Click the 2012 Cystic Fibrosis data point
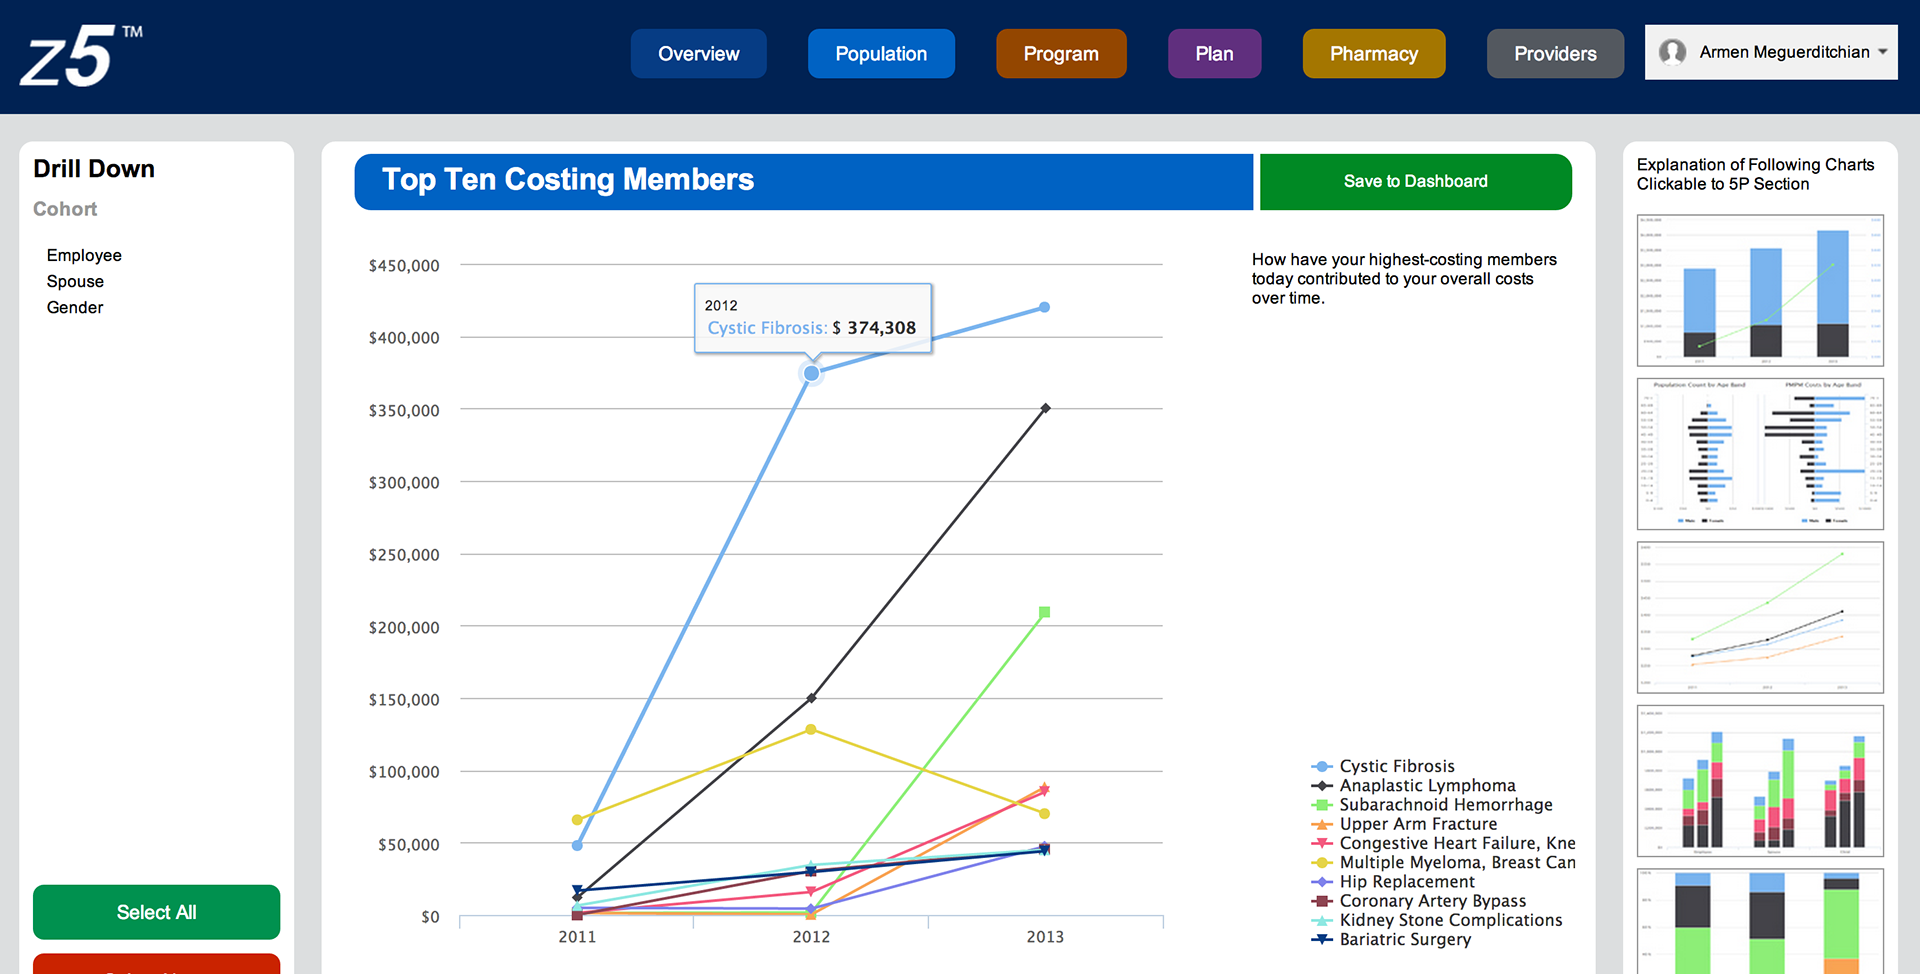The image size is (1920, 974). (811, 373)
